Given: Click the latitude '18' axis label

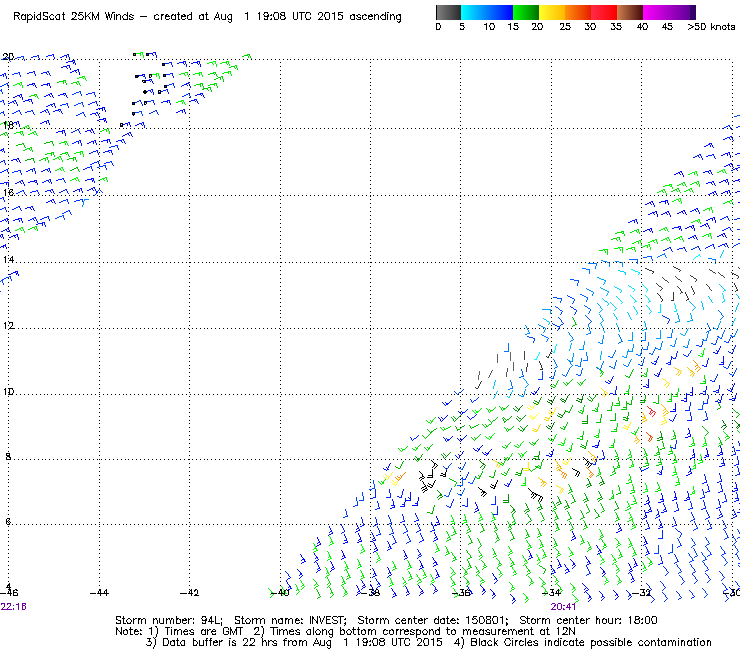Looking at the screenshot, I should click(x=8, y=126).
